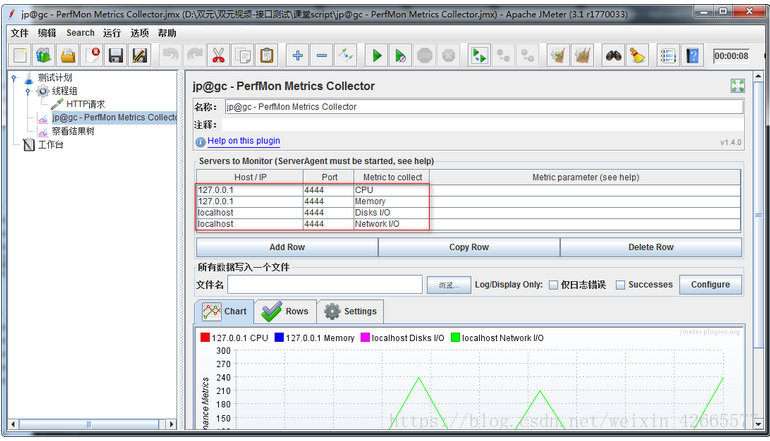
Task: Click the Configure button
Action: 710,285
